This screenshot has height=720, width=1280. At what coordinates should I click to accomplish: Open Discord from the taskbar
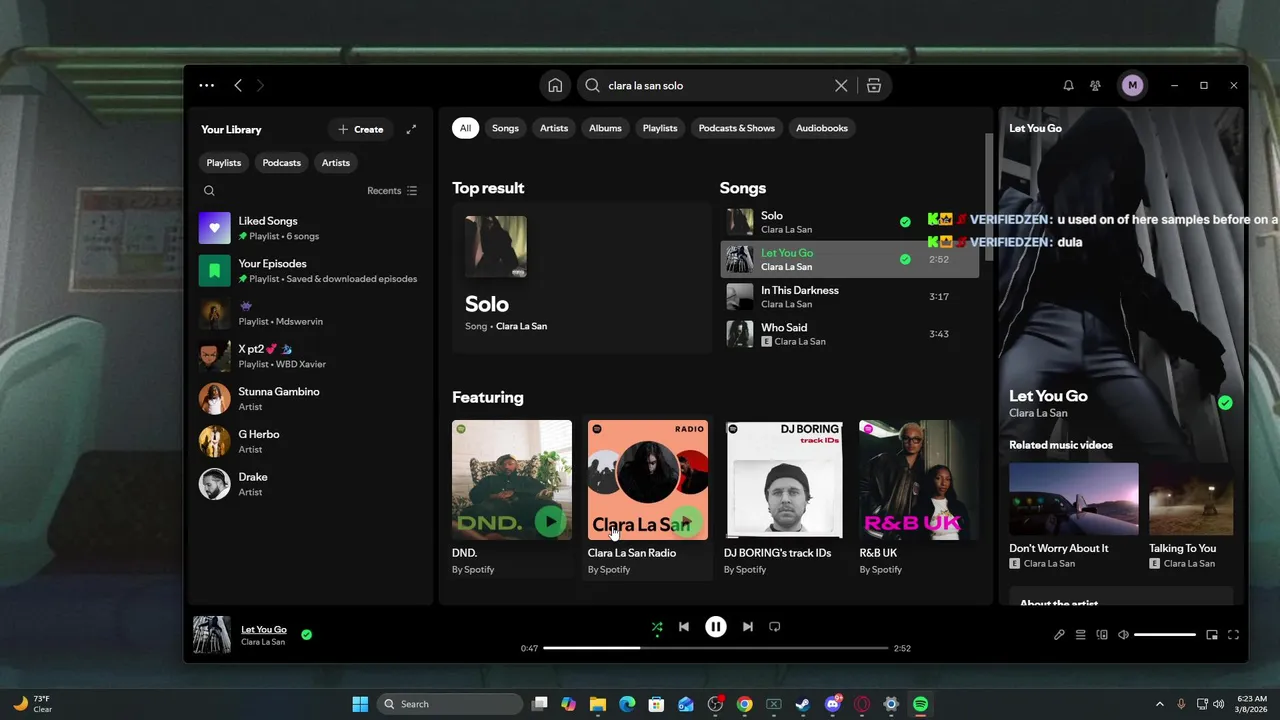click(832, 704)
